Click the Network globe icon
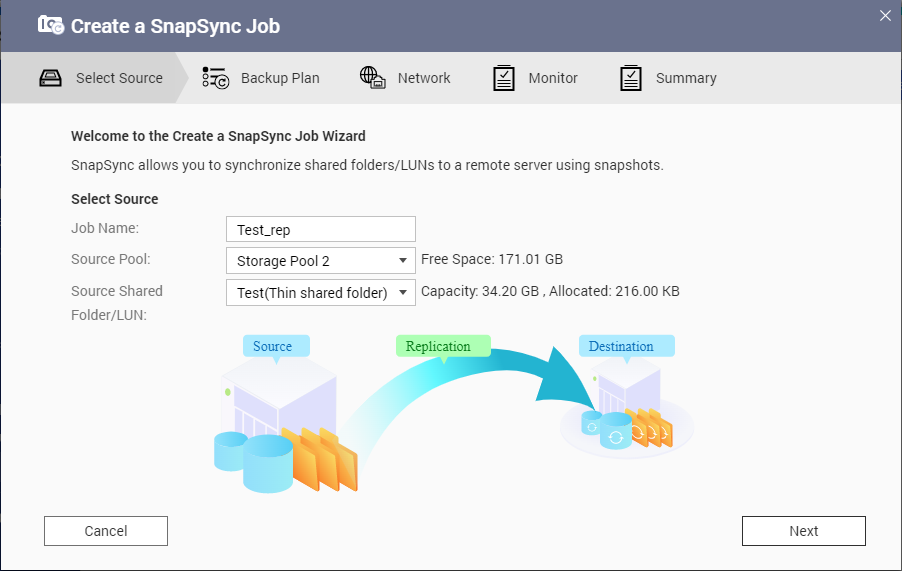902x571 pixels. point(372,77)
